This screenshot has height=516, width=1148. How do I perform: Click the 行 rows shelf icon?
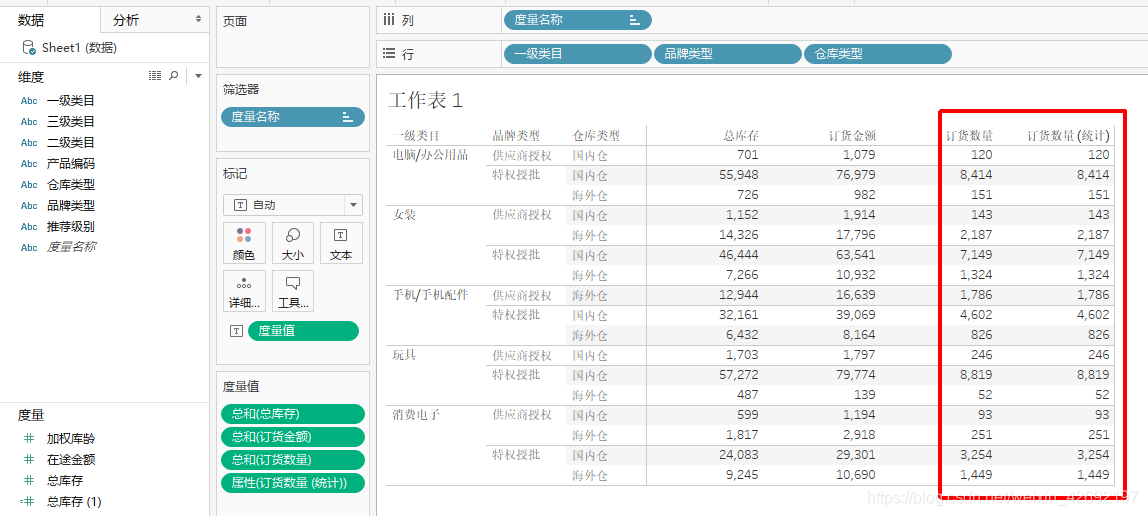(389, 53)
